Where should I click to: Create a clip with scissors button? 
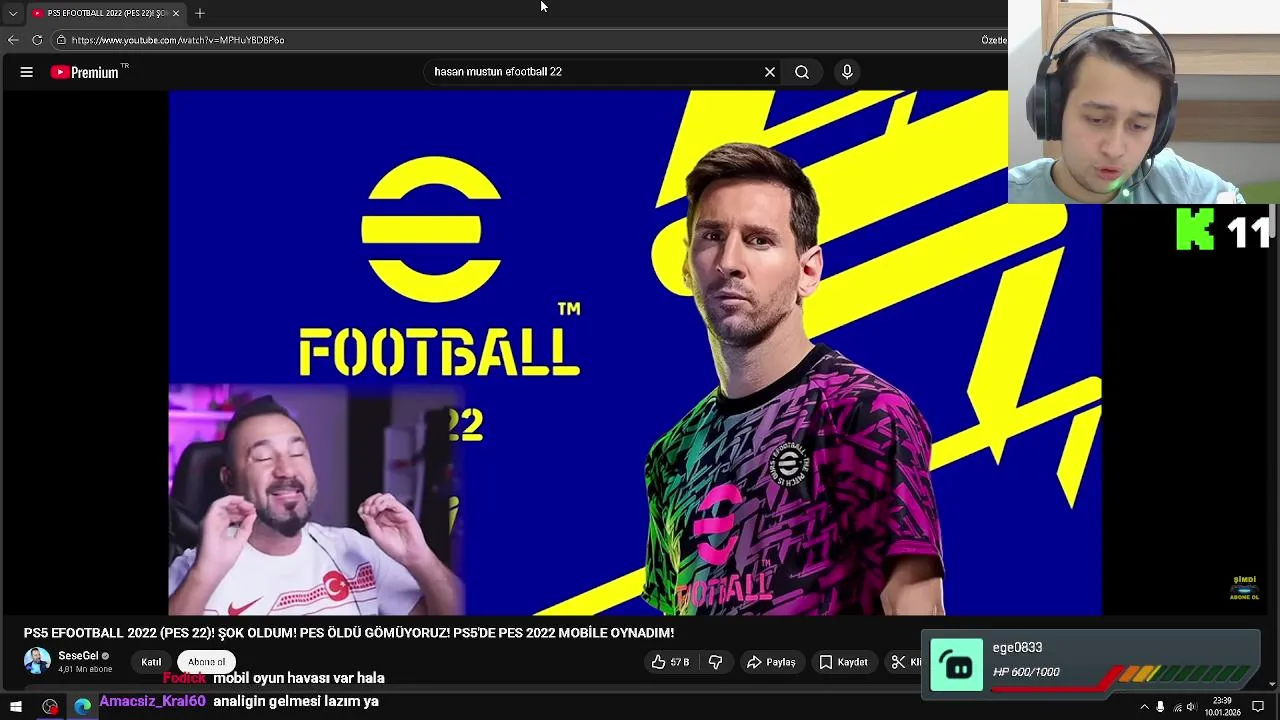coord(905,662)
